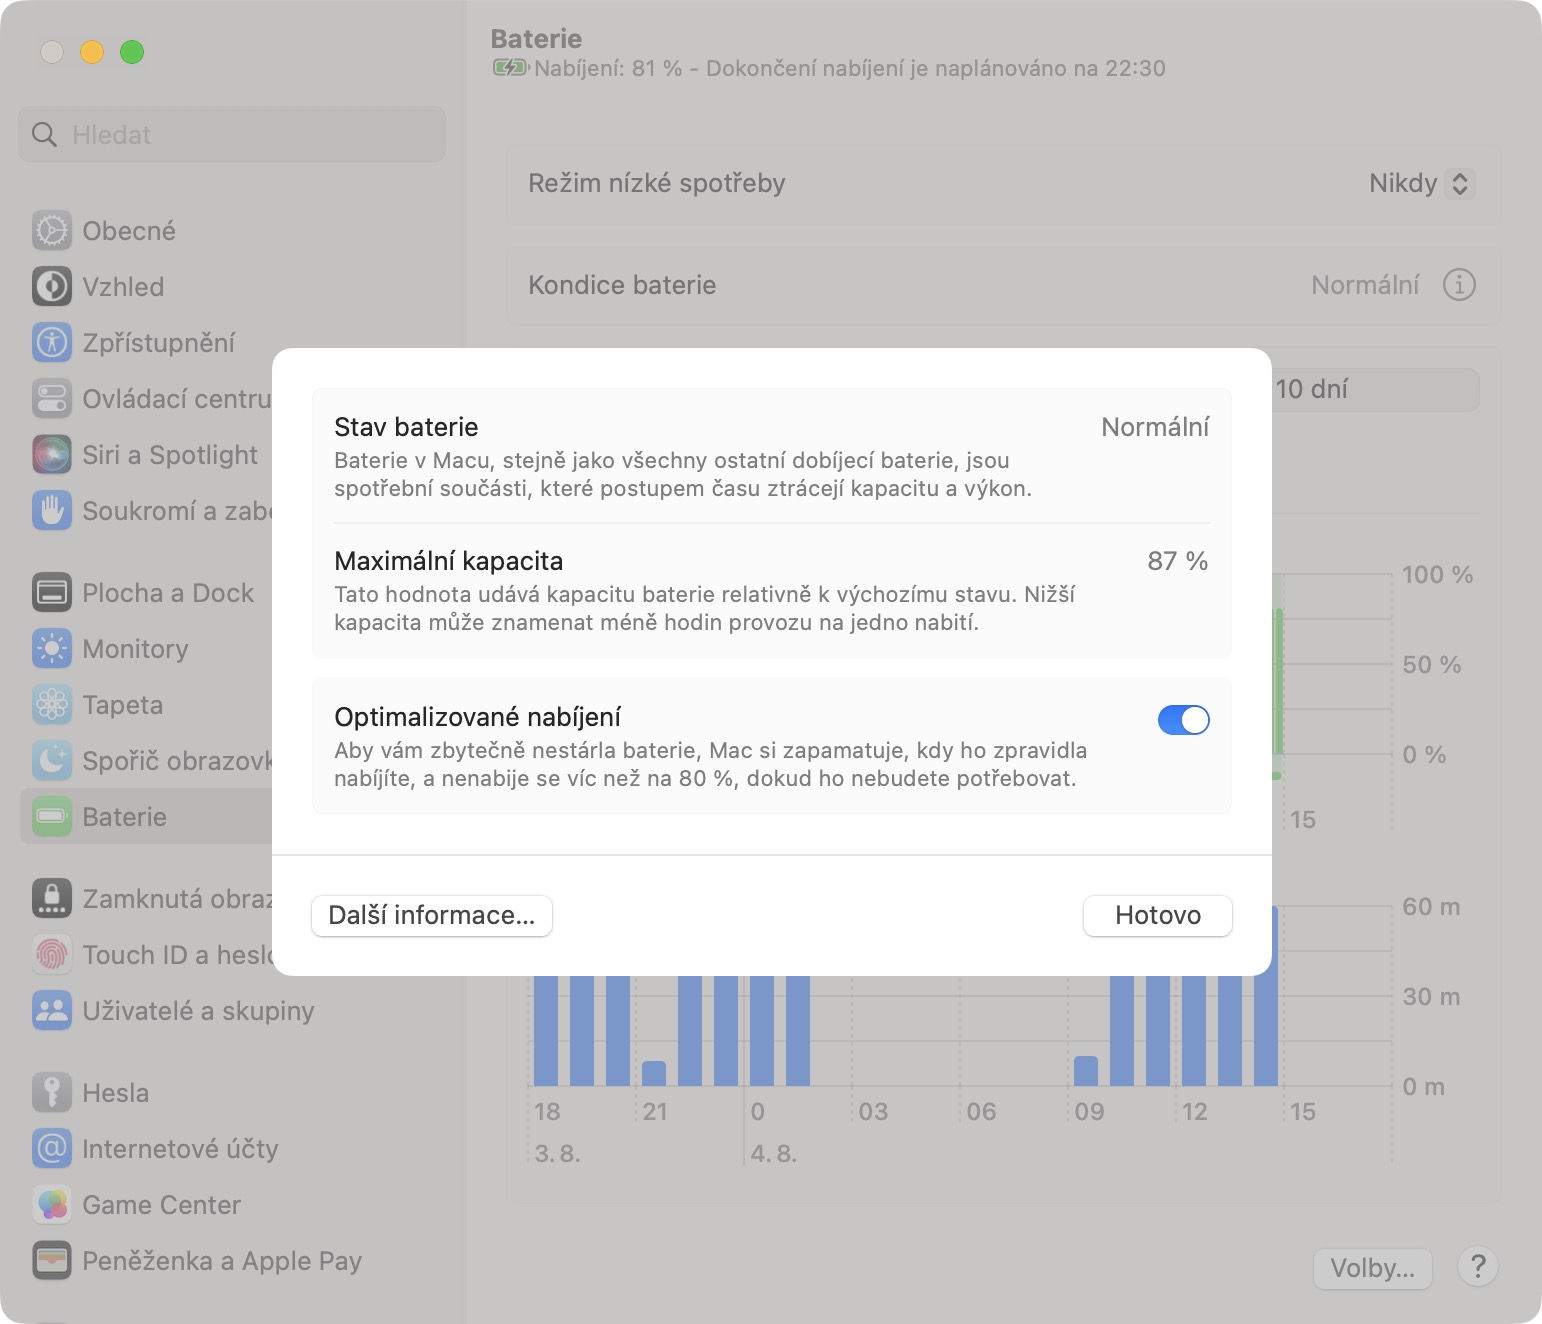Click the help question mark button
The width and height of the screenshot is (1542, 1324).
coord(1477,1267)
